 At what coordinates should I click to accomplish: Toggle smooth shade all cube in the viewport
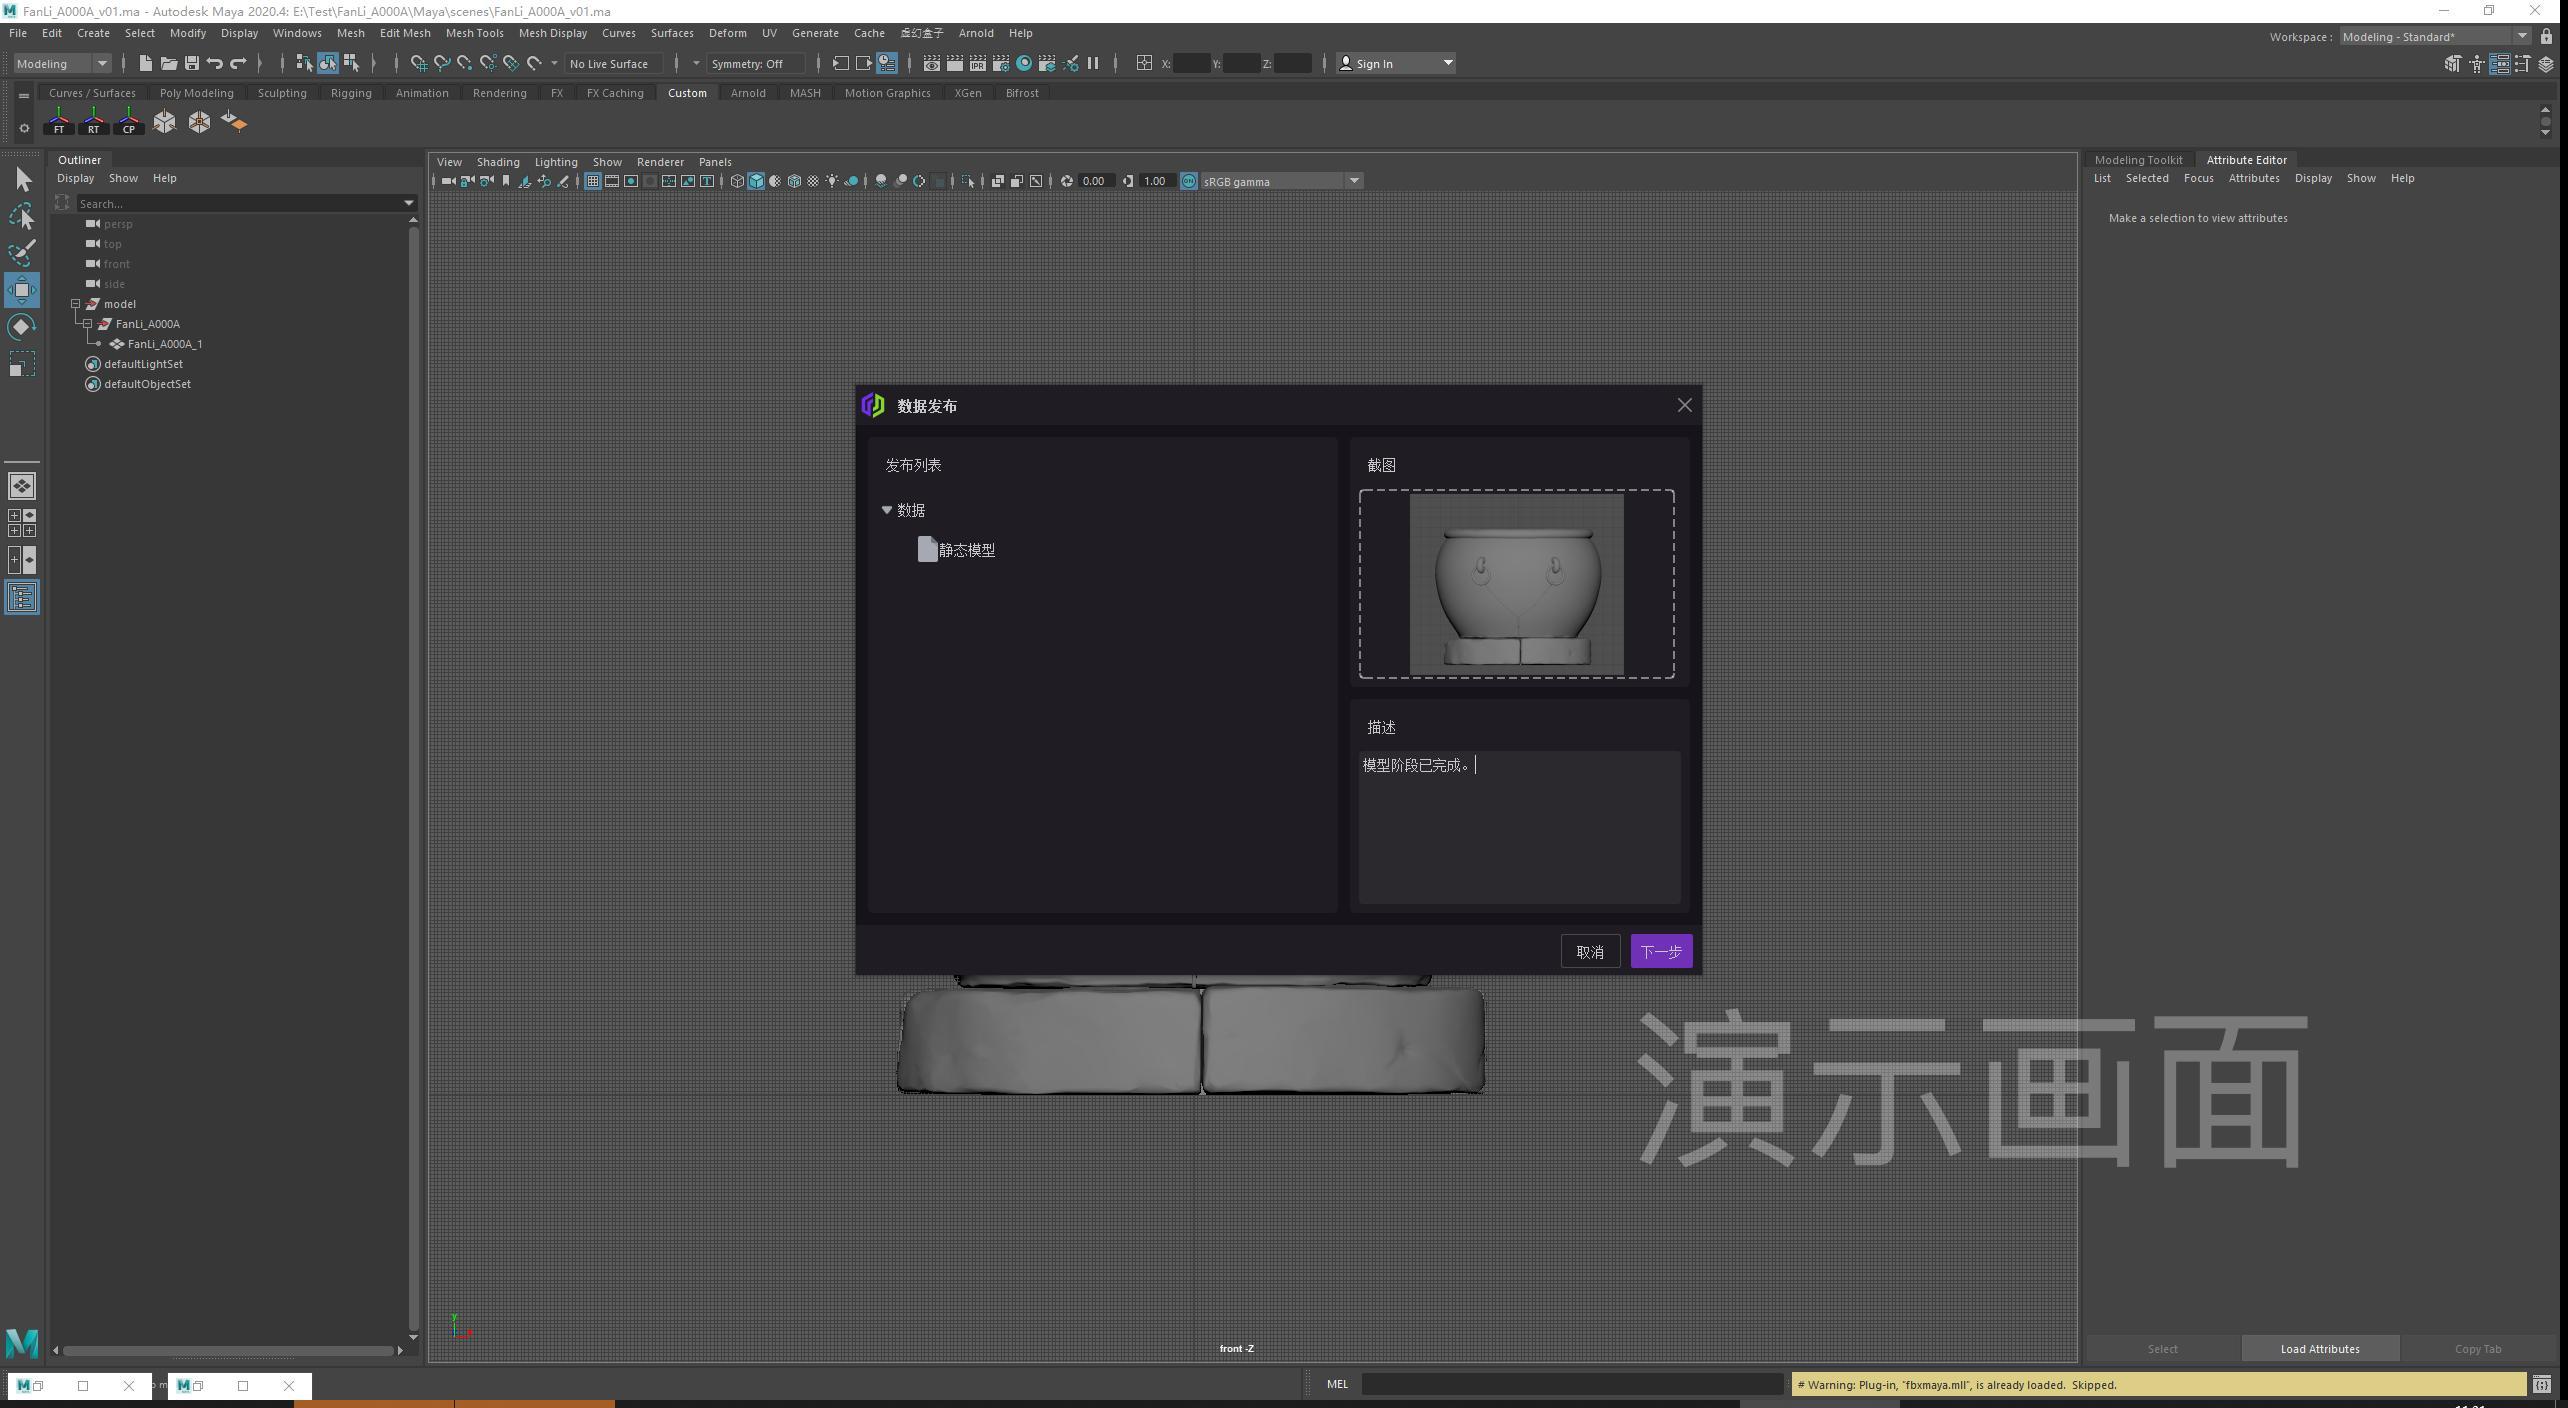point(756,181)
